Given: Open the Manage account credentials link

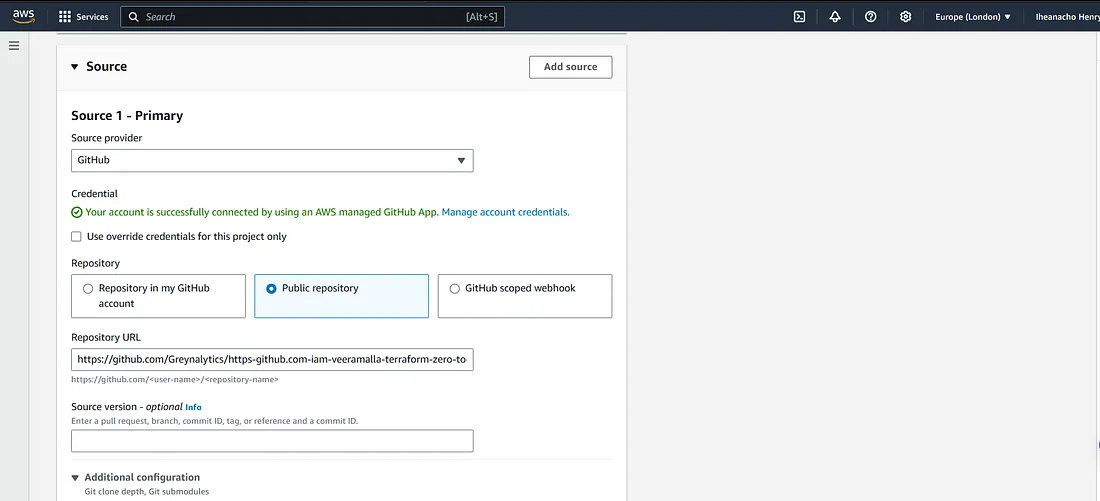Looking at the screenshot, I should coord(505,212).
